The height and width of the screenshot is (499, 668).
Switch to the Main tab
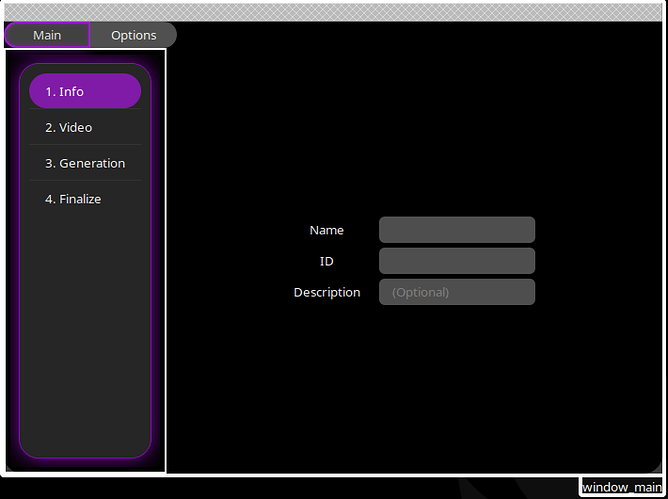click(x=47, y=35)
